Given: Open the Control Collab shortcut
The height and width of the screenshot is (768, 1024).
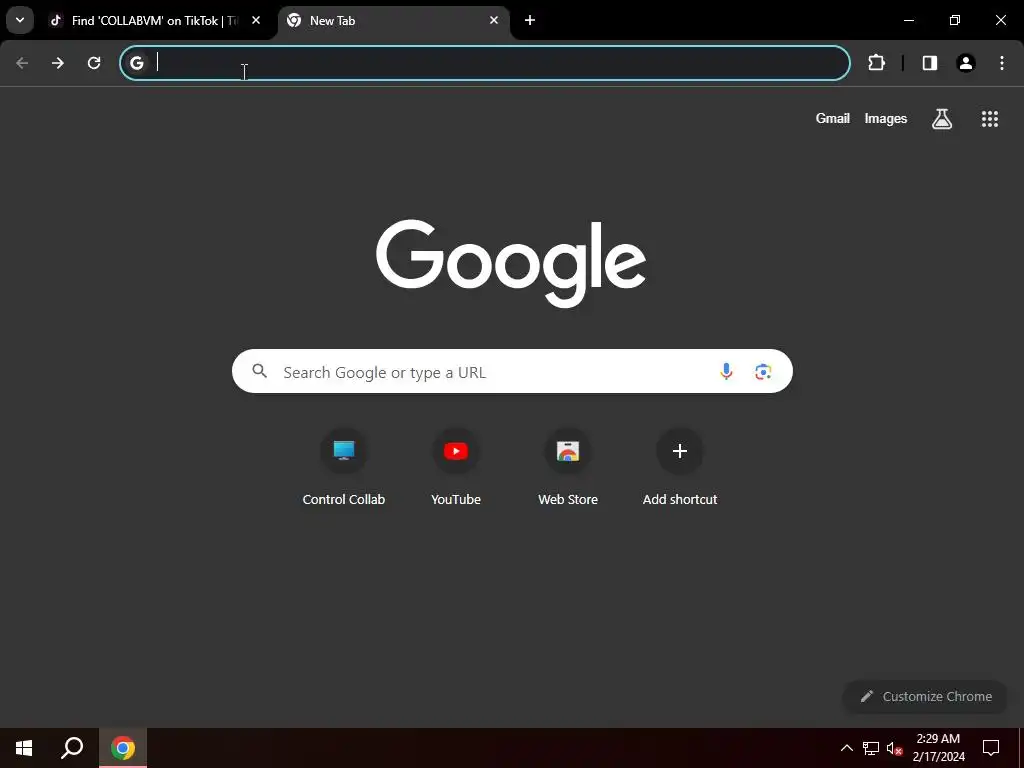Looking at the screenshot, I should pos(344,468).
